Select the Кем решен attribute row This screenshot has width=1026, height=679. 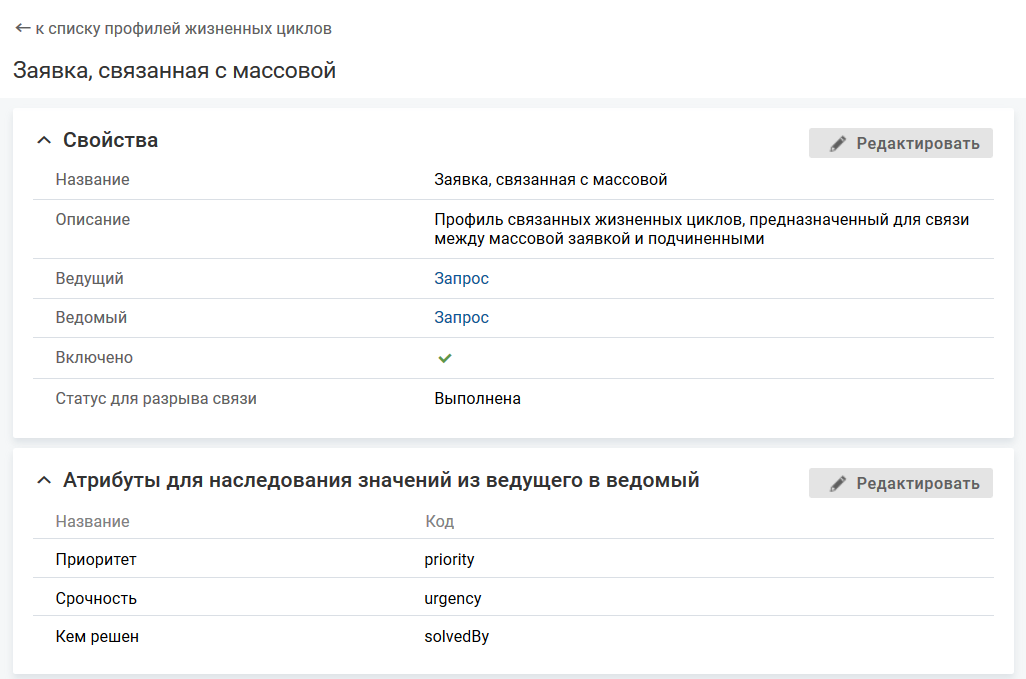coord(97,637)
